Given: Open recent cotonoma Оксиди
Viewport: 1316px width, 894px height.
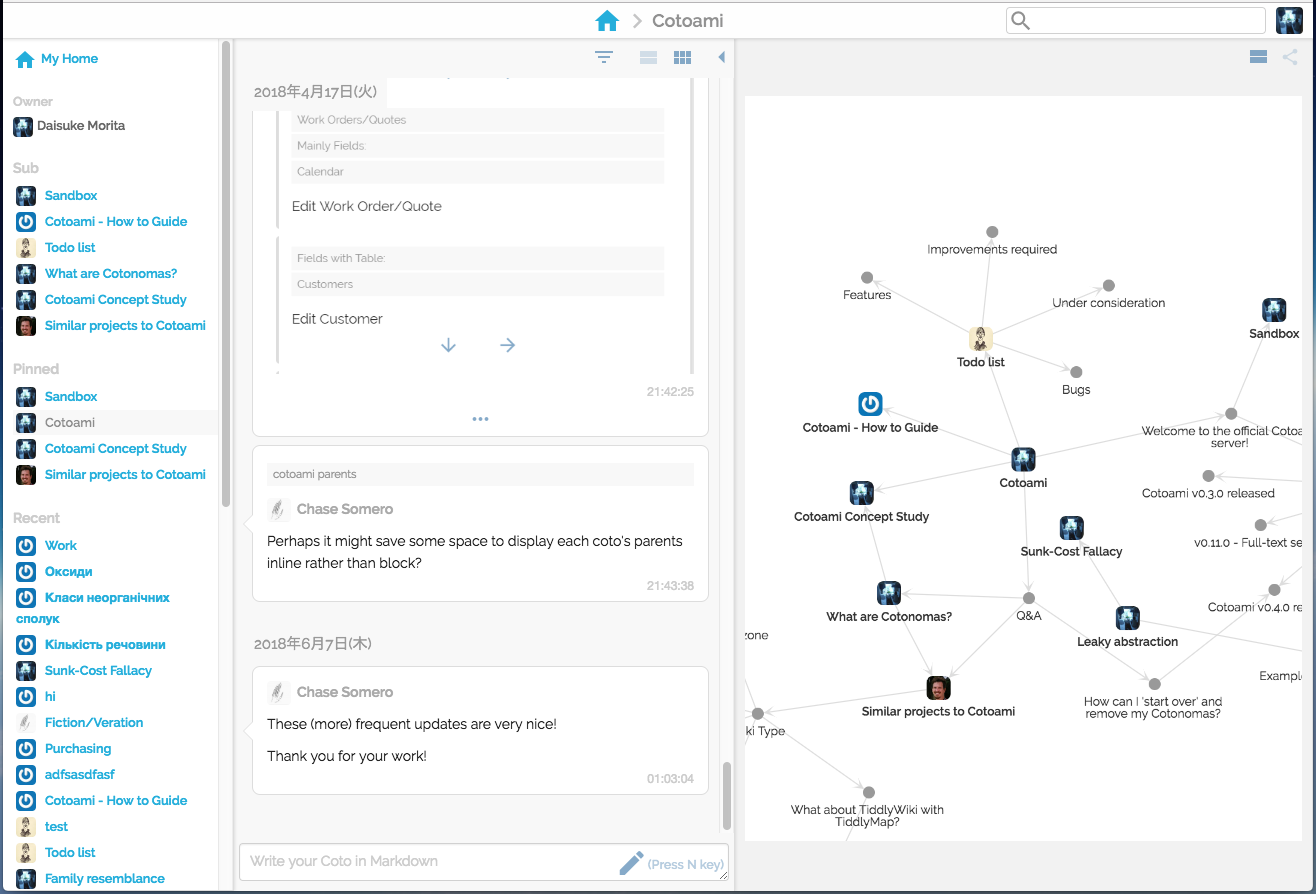Looking at the screenshot, I should pos(69,572).
